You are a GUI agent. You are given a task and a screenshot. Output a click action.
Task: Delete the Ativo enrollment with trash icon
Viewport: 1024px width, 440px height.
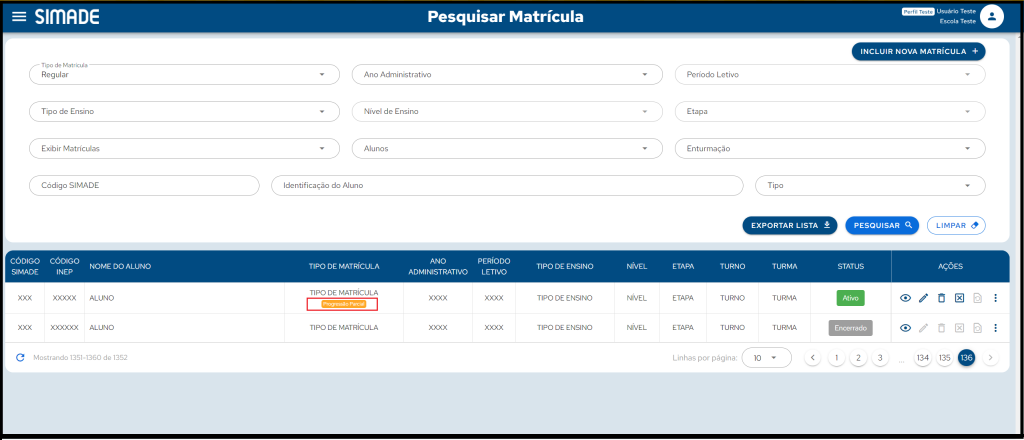941,298
